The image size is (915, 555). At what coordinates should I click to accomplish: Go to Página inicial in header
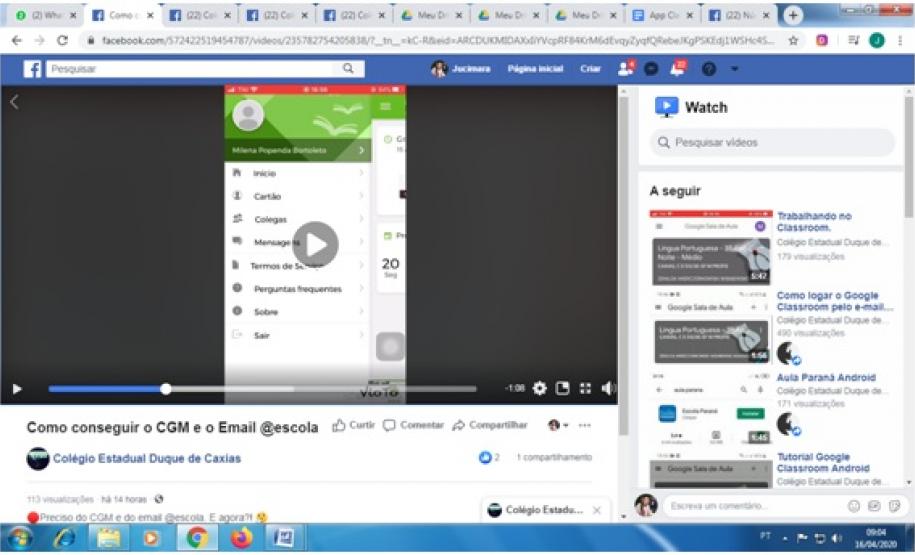point(536,69)
